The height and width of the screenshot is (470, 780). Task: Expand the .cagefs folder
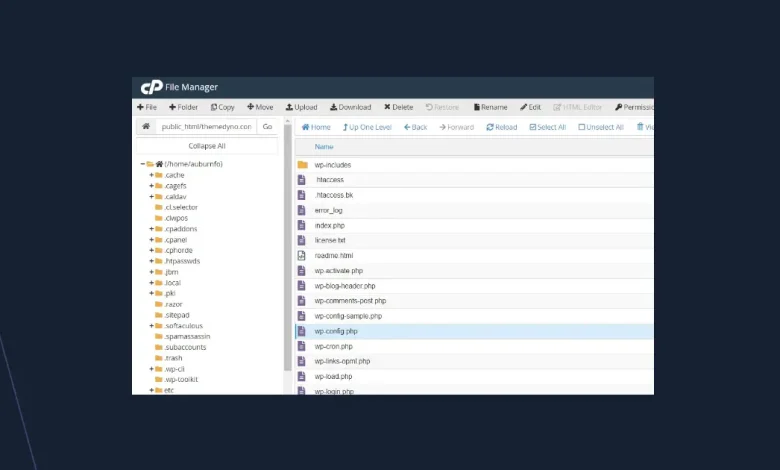pos(151,186)
